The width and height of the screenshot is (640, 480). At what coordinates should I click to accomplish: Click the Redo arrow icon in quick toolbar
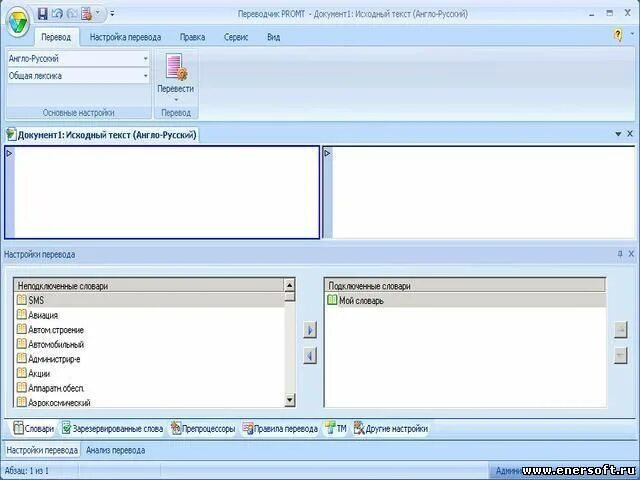point(72,14)
